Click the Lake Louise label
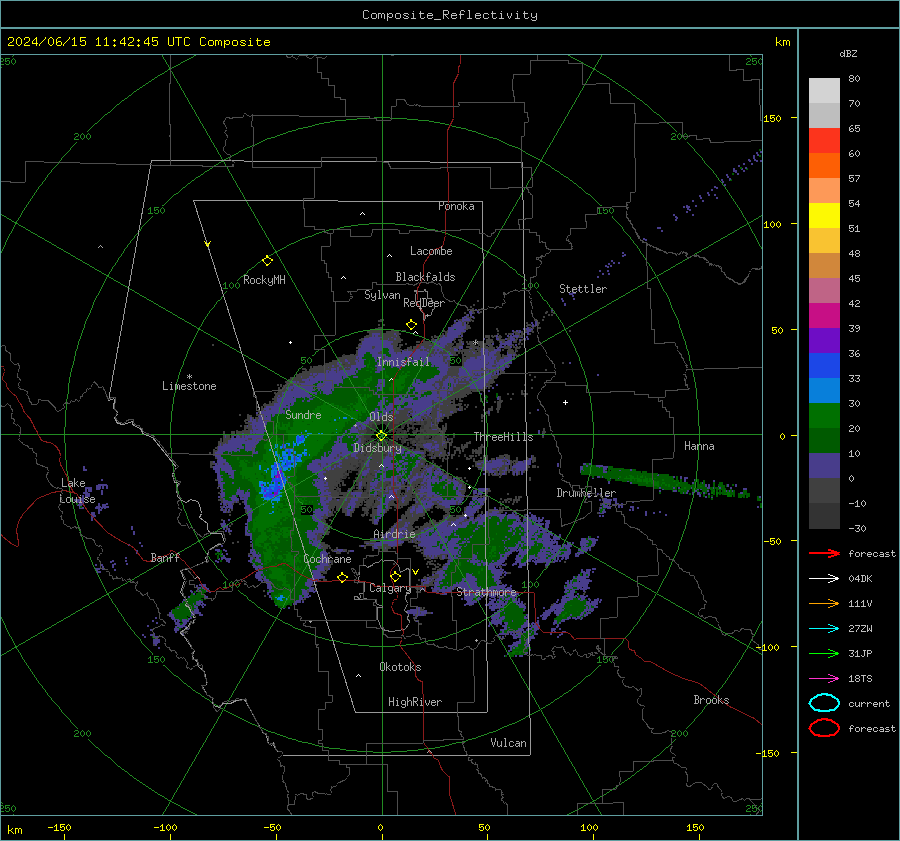Screen dimensions: 900x841 pyautogui.click(x=77, y=491)
